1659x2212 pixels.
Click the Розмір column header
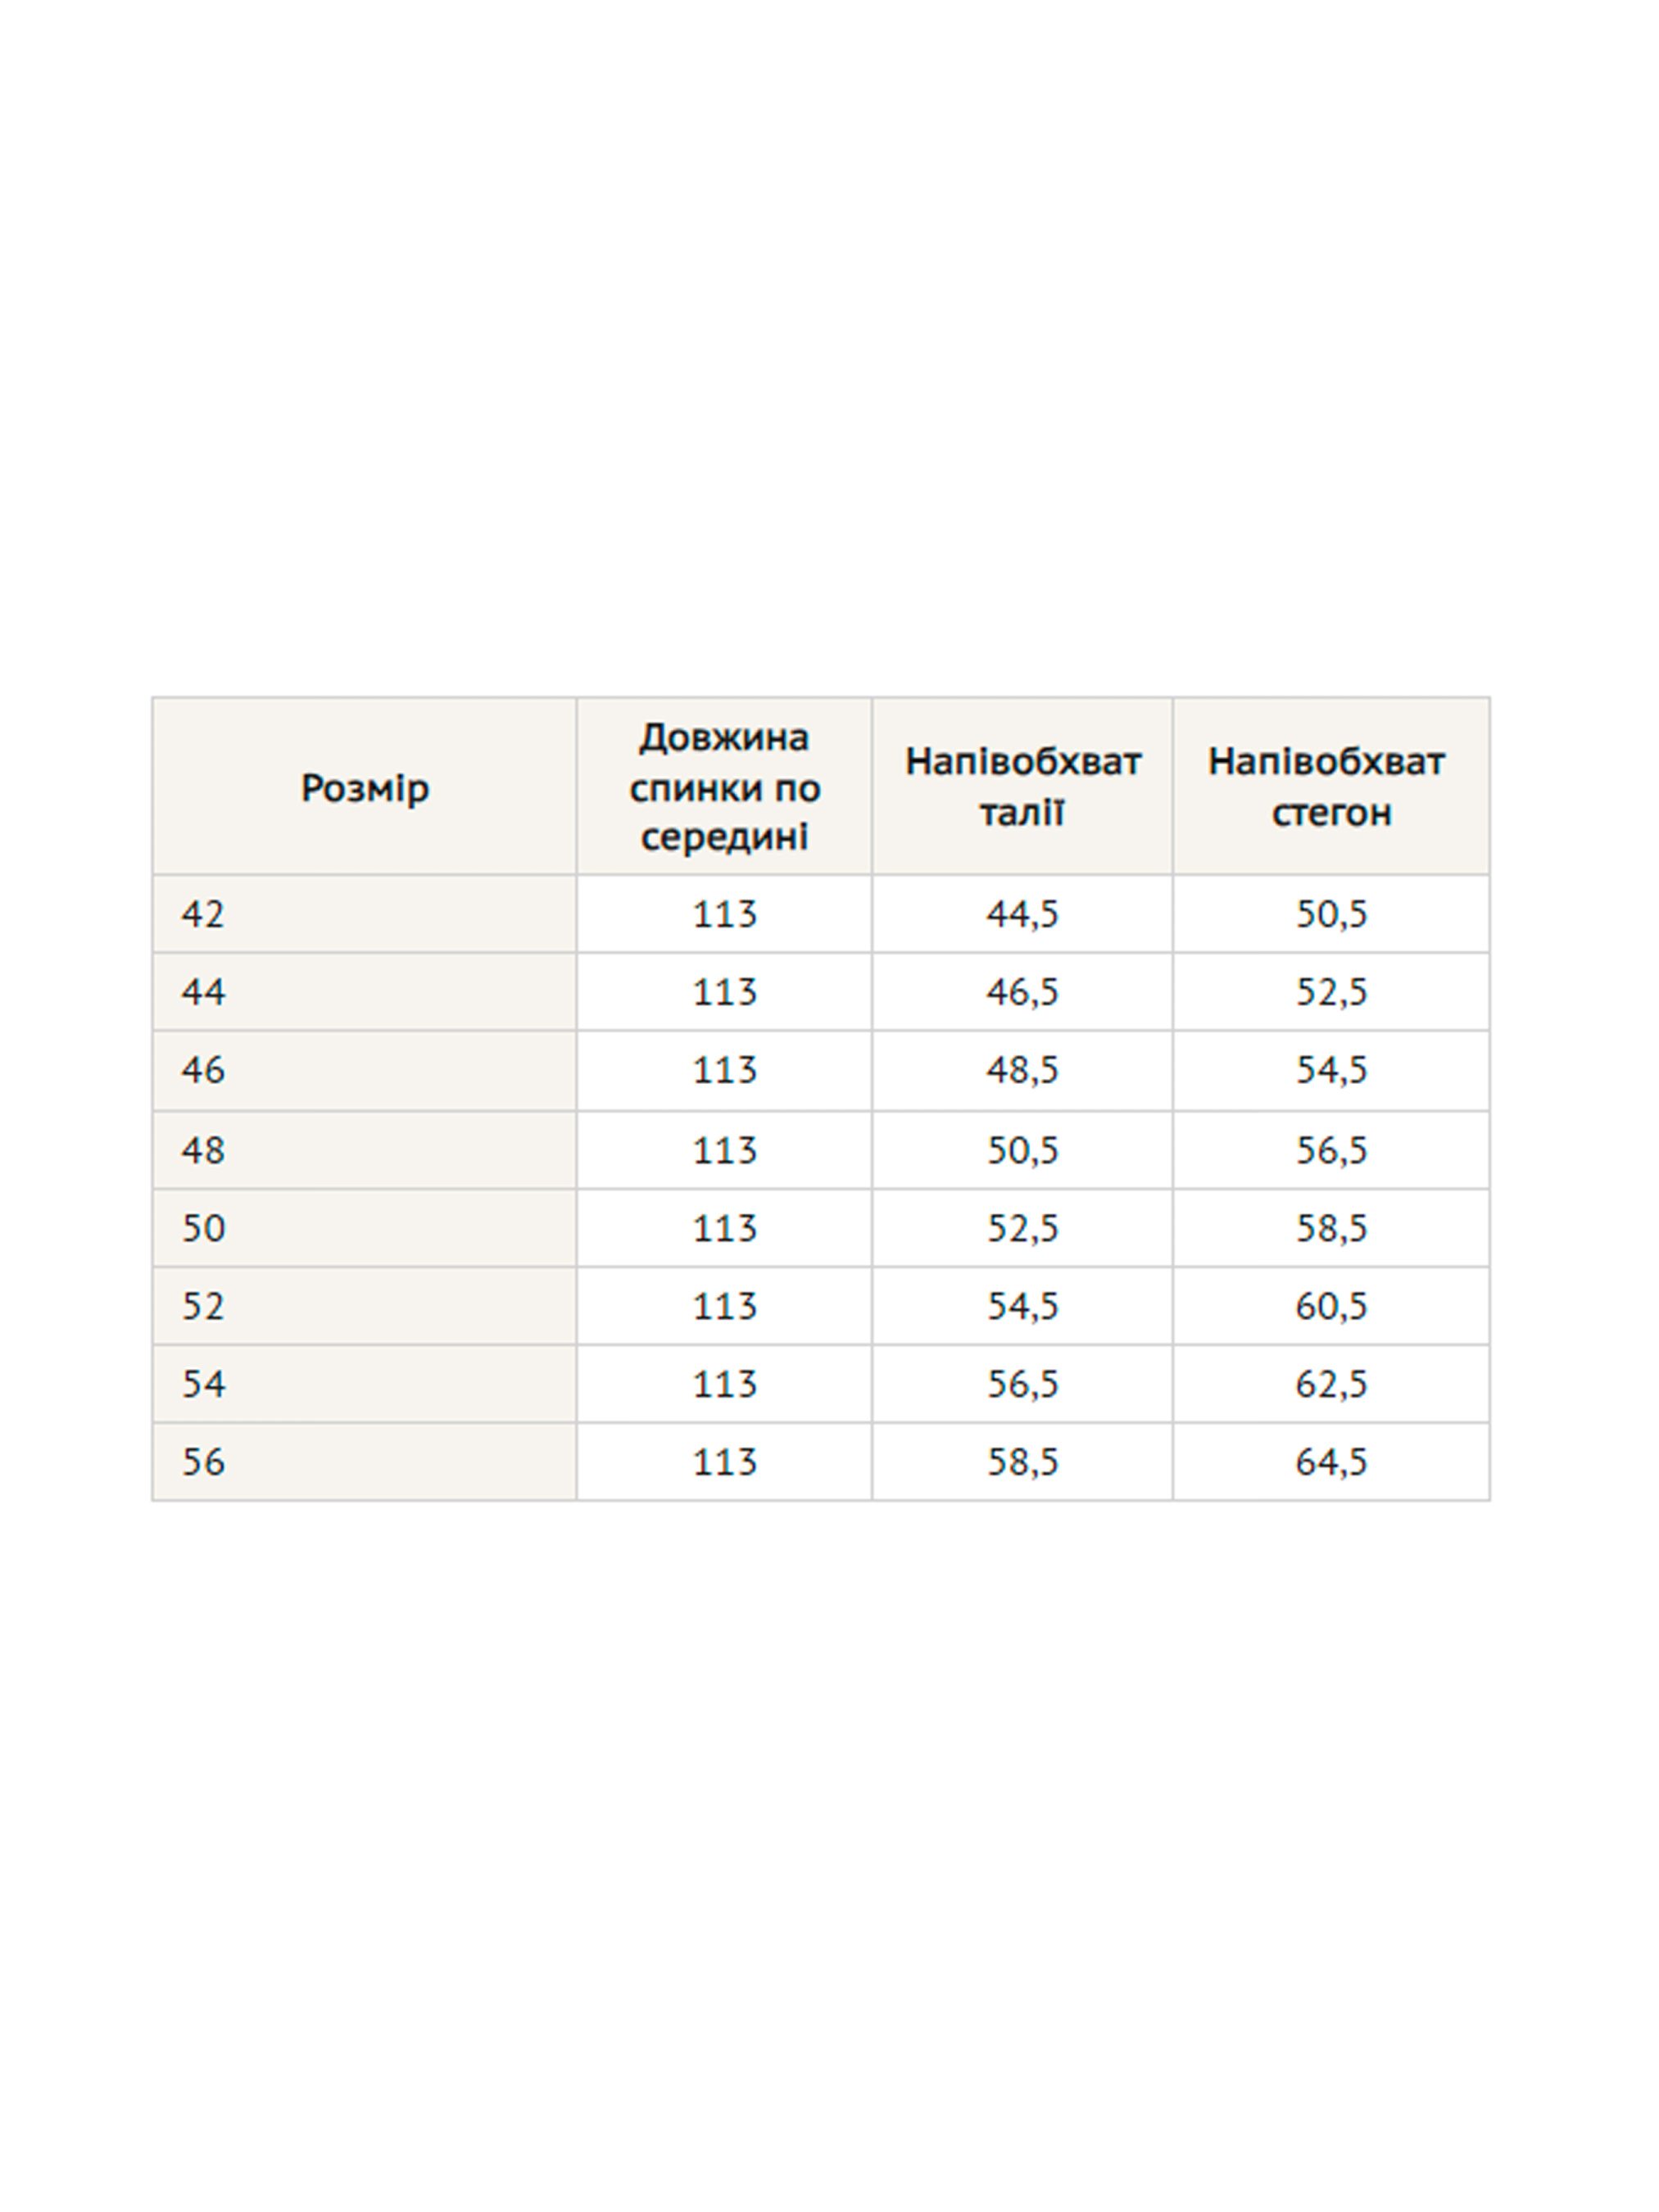[x=364, y=788]
